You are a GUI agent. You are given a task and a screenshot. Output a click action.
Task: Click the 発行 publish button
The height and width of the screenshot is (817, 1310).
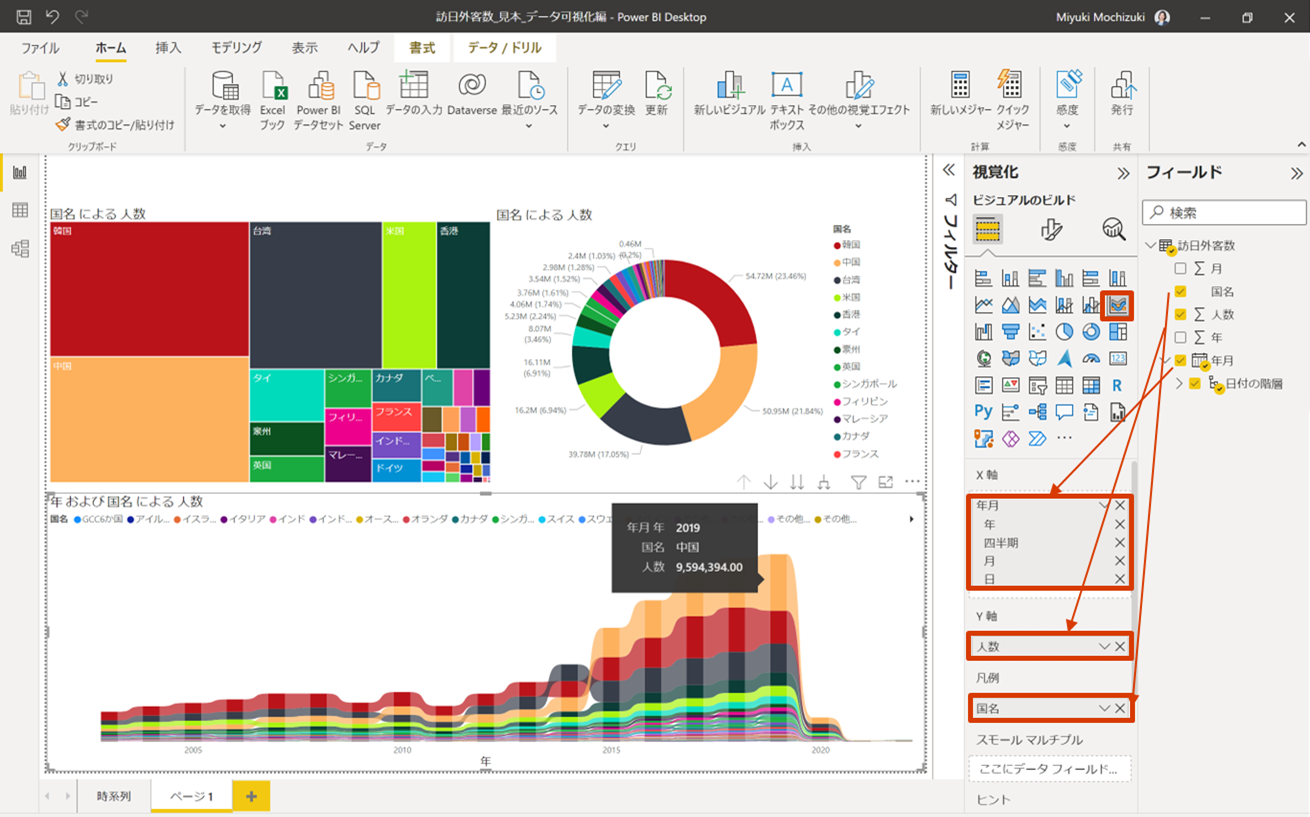(x=1122, y=97)
